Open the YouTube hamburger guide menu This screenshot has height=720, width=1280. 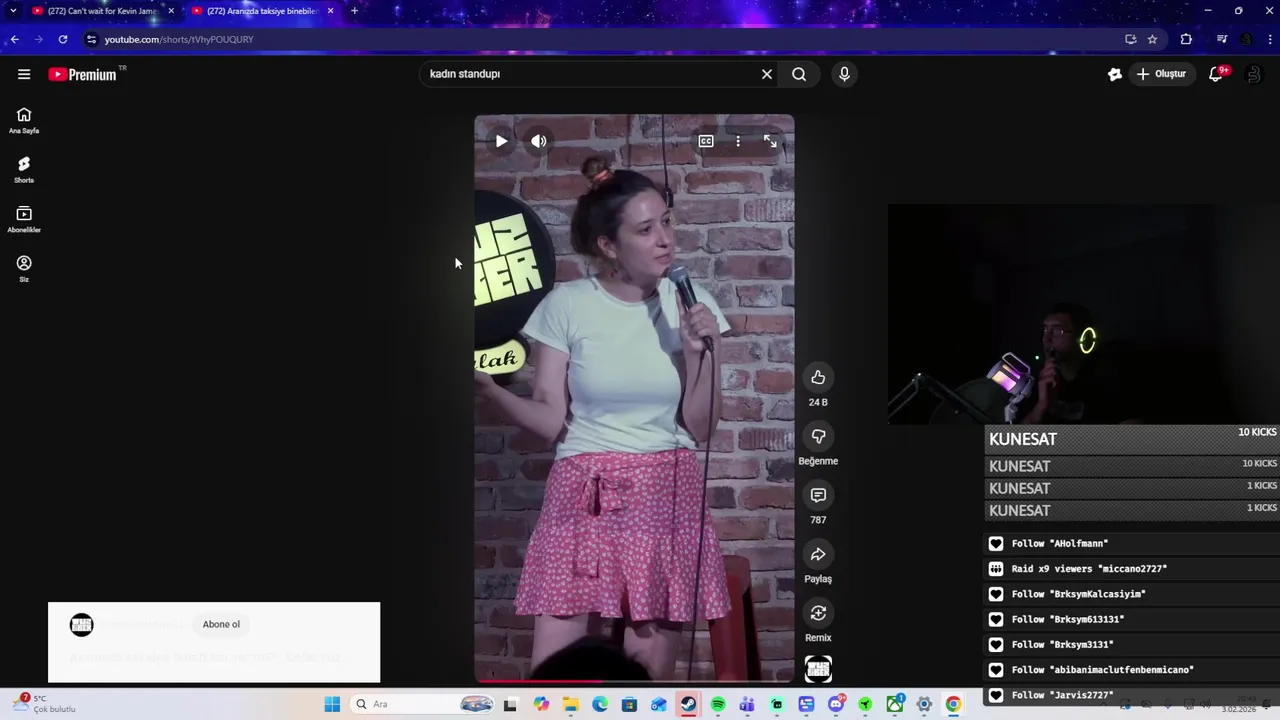[x=24, y=74]
